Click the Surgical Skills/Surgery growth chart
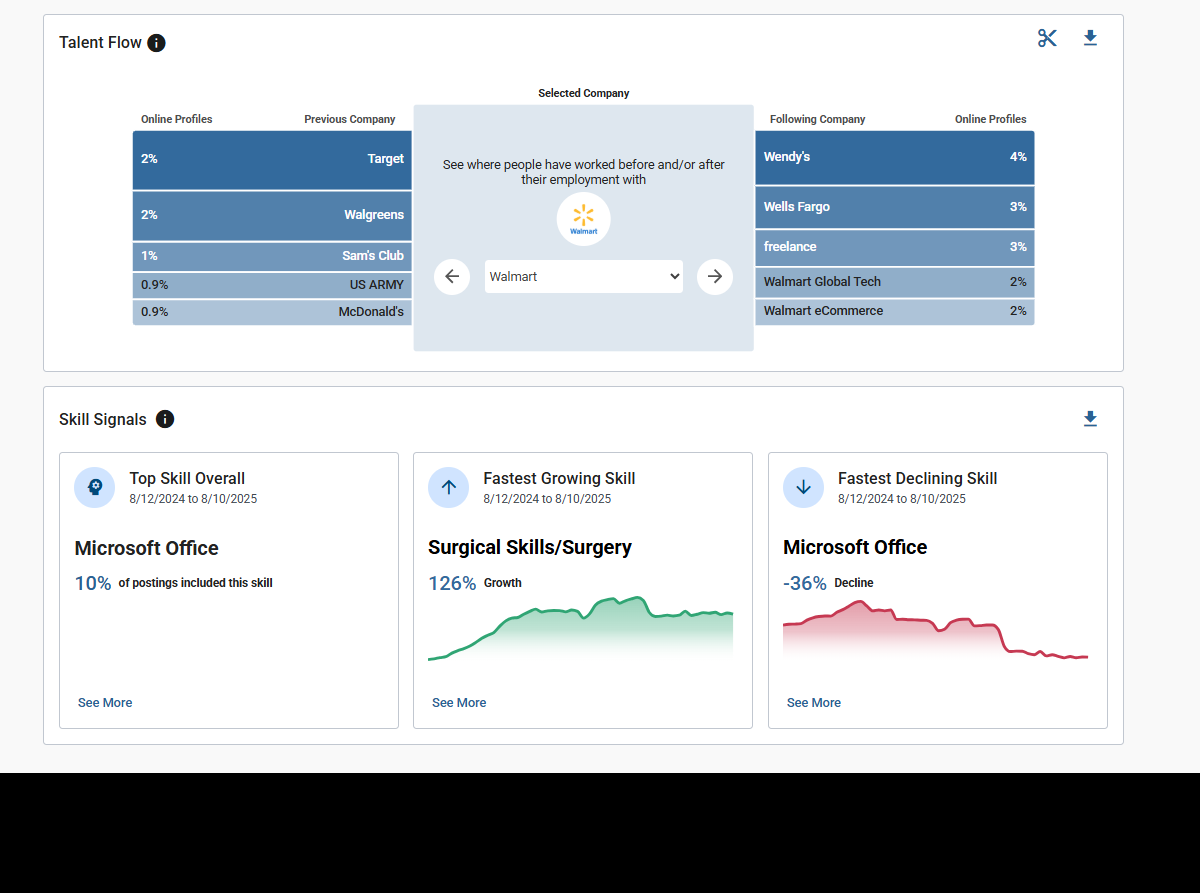 click(x=581, y=629)
